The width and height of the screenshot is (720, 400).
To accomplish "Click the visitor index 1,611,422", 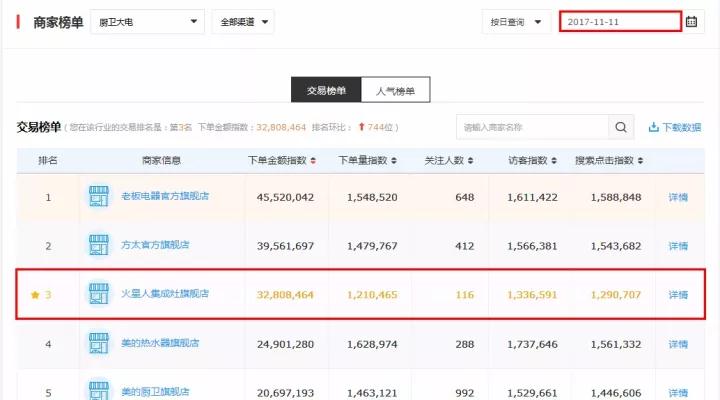I will 532,197.
